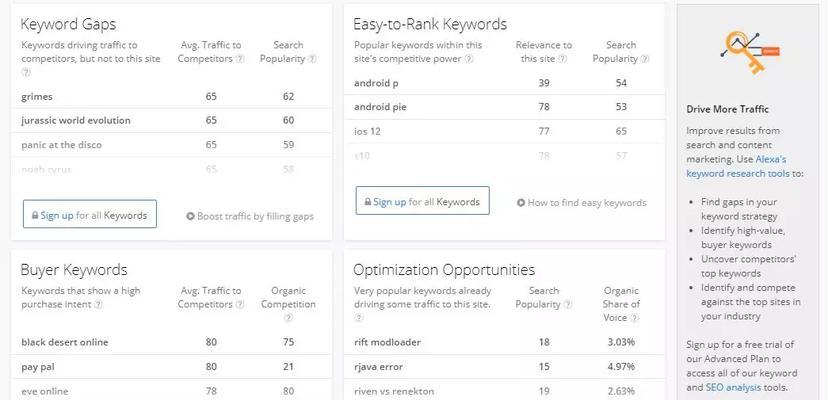Click help icon next to 'purchase intent' description

[x=98, y=304]
